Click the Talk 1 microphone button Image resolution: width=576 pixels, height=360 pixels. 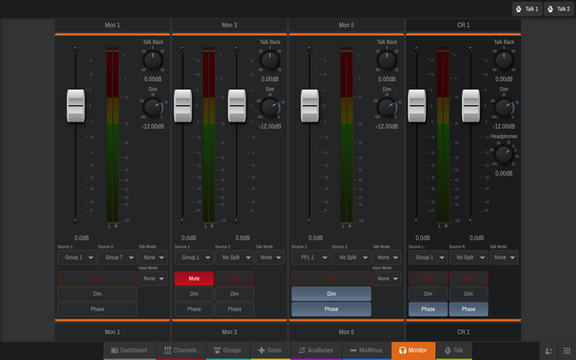tap(527, 9)
